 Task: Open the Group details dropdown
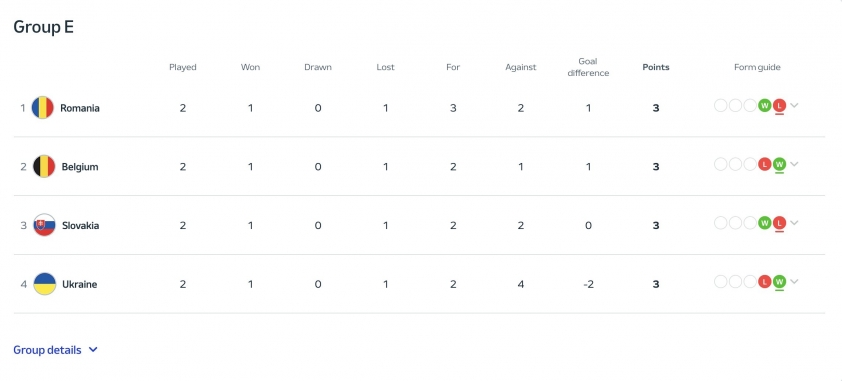(55, 350)
